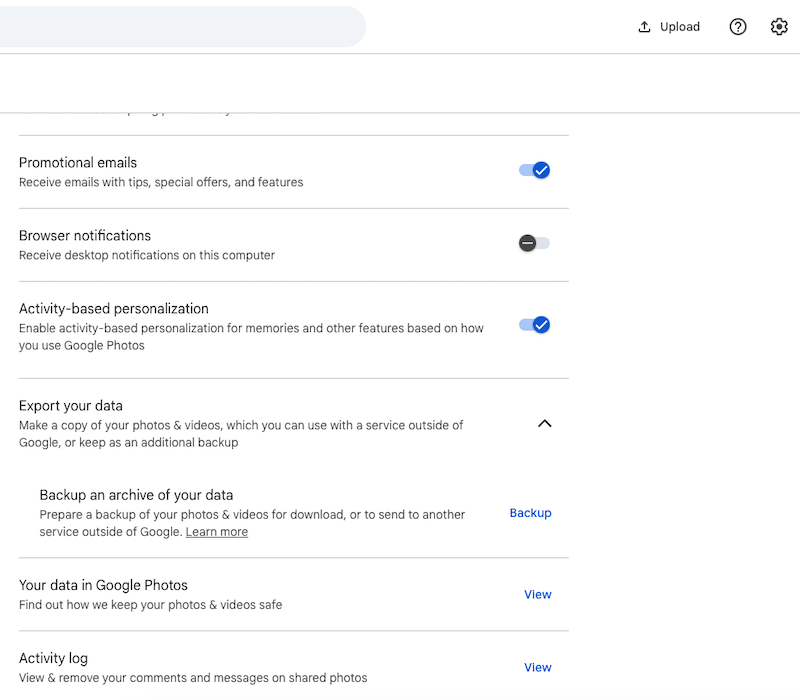View the Activity log
Viewport: 800px width, 700px height.
pos(538,667)
